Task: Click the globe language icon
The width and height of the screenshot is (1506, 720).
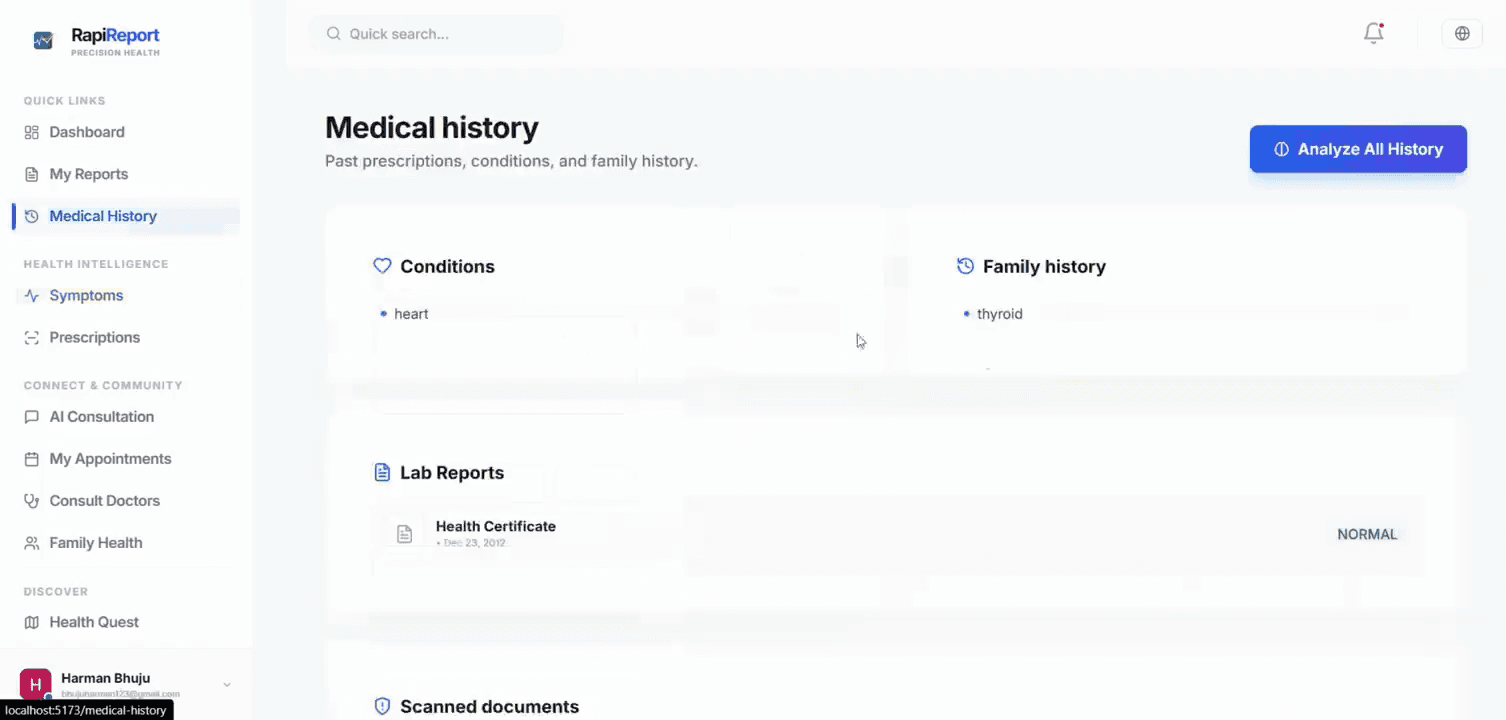Action: pyautogui.click(x=1462, y=33)
